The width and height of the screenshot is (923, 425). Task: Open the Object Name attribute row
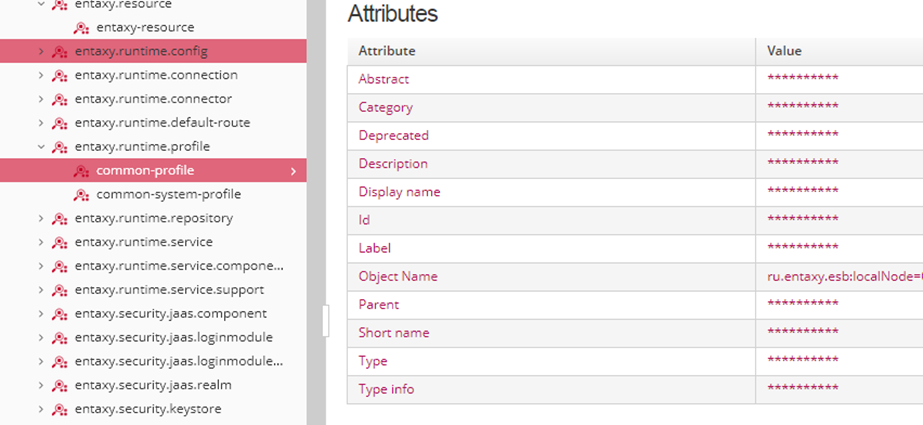[x=398, y=276]
